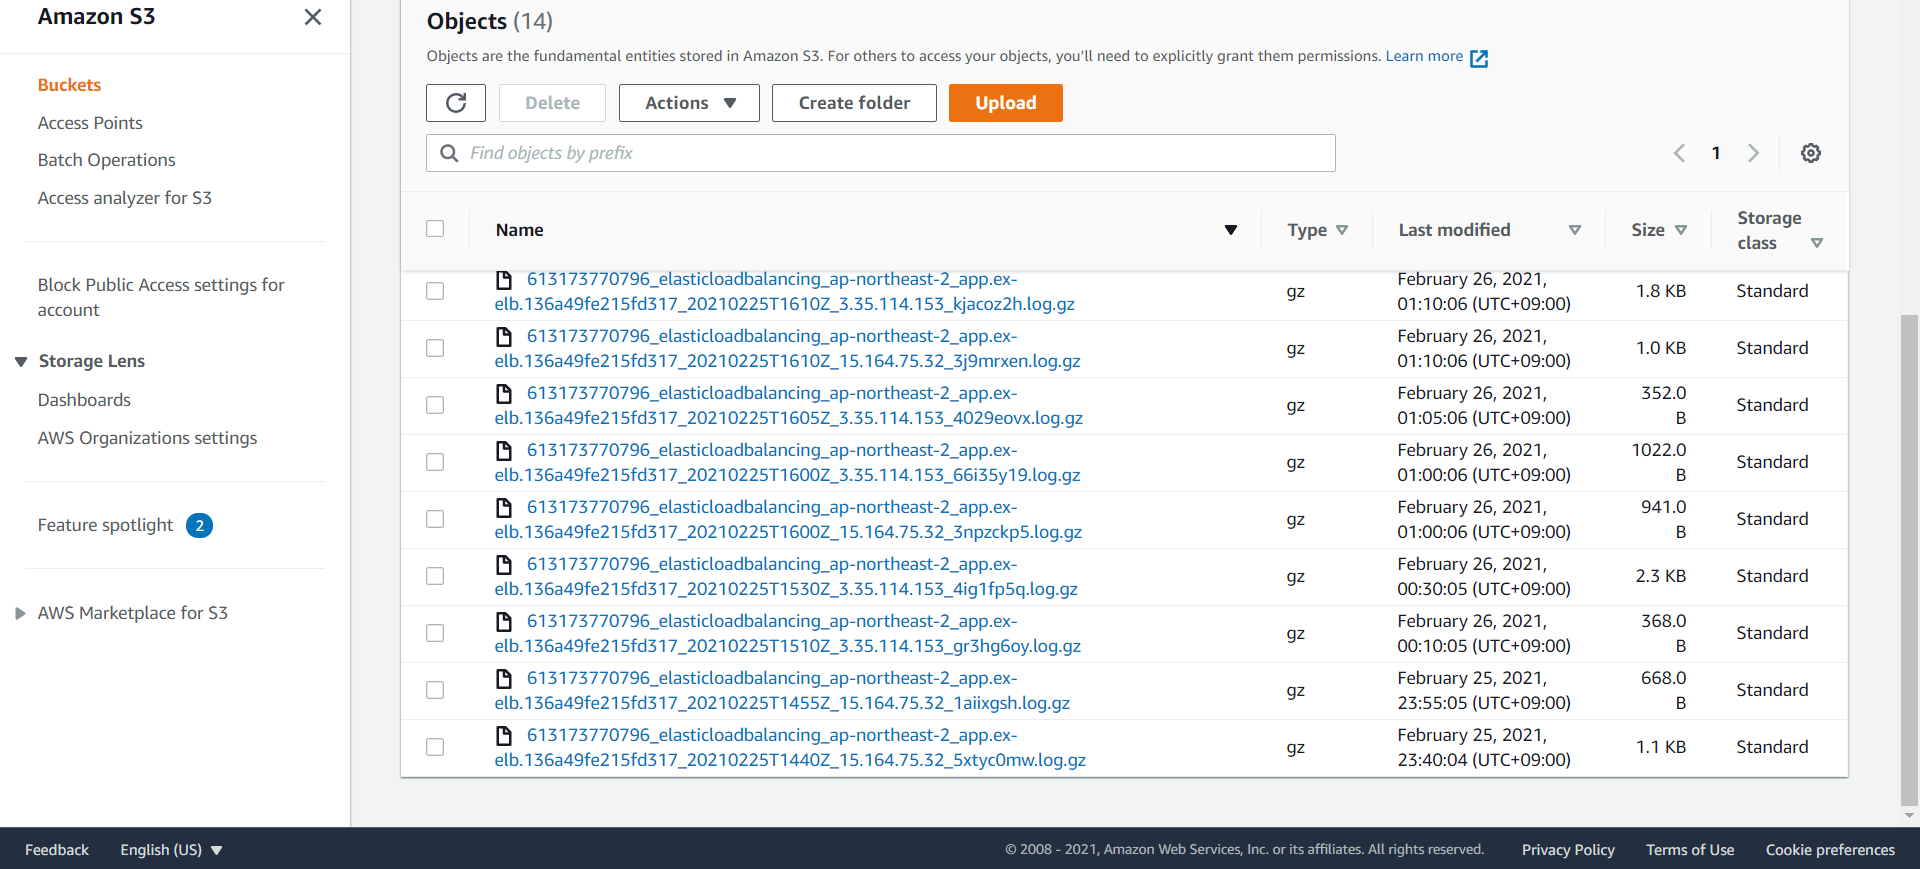Sort objects by Type column arrow
Image resolution: width=1920 pixels, height=869 pixels.
(1342, 230)
